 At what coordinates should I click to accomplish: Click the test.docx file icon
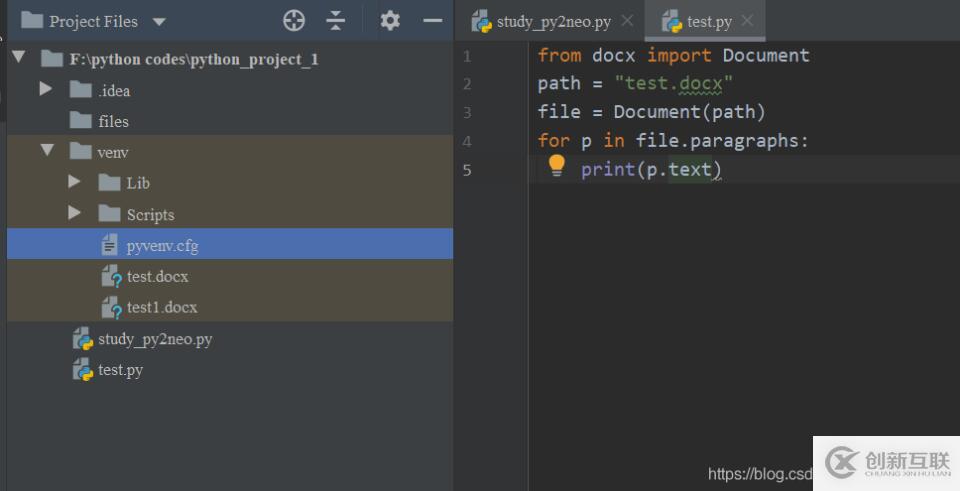pyautogui.click(x=111, y=276)
